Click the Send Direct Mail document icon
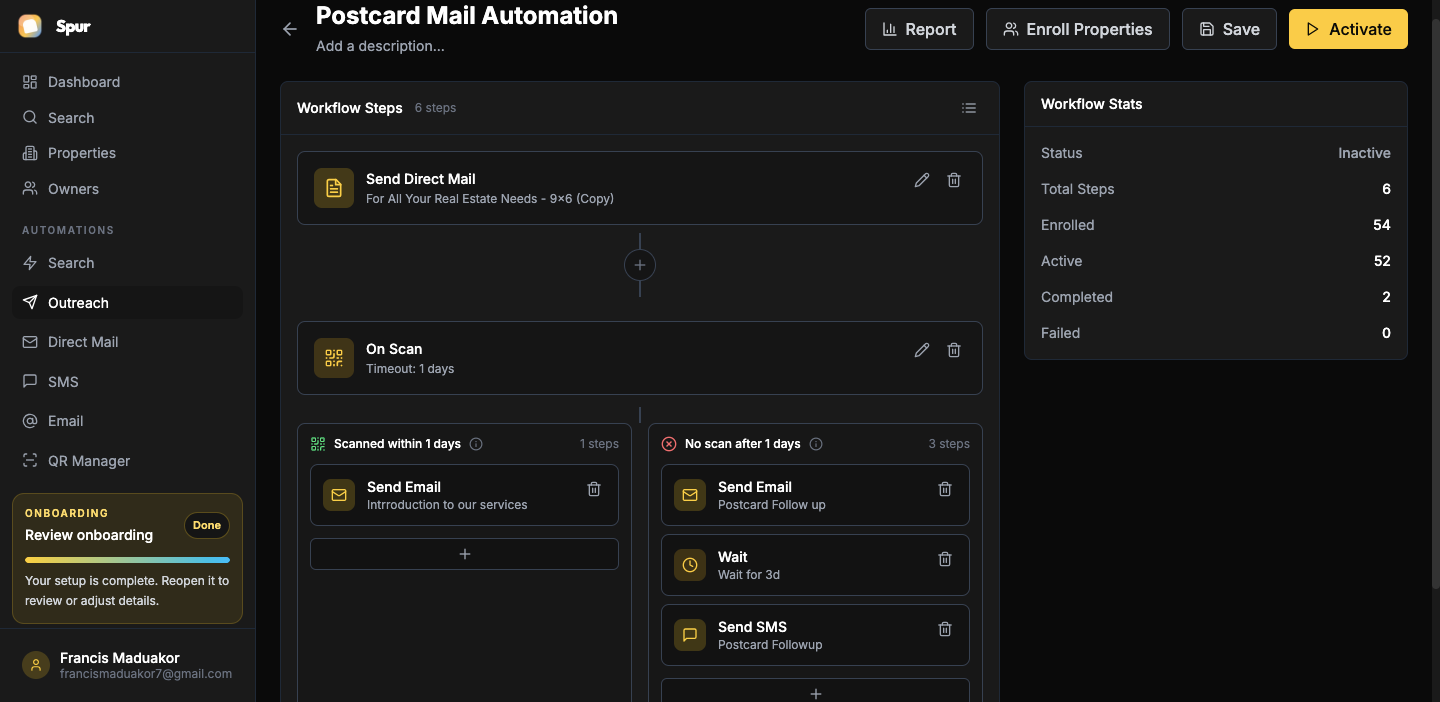 click(334, 188)
